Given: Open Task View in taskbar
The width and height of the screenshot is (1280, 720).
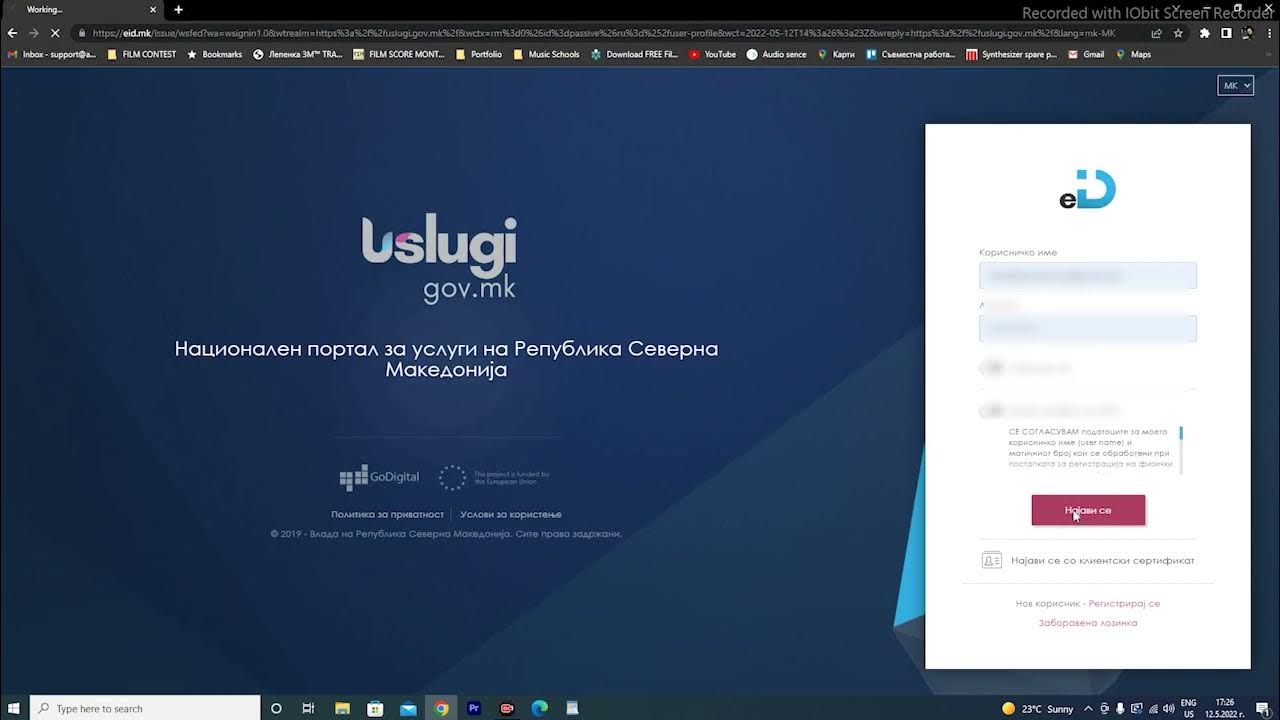Looking at the screenshot, I should 309,708.
